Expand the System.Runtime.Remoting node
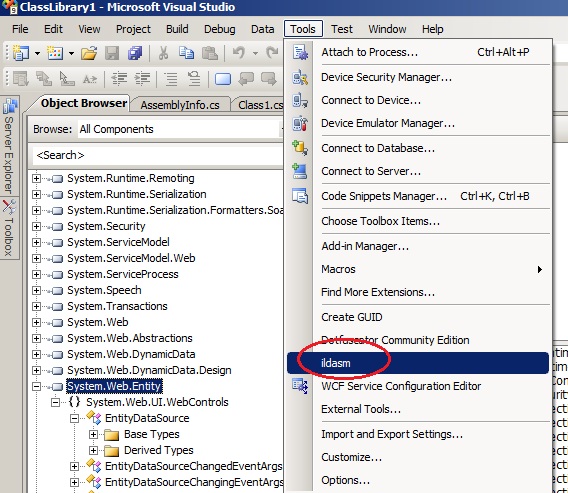Screen dimensions: 568x493 coord(36,178)
